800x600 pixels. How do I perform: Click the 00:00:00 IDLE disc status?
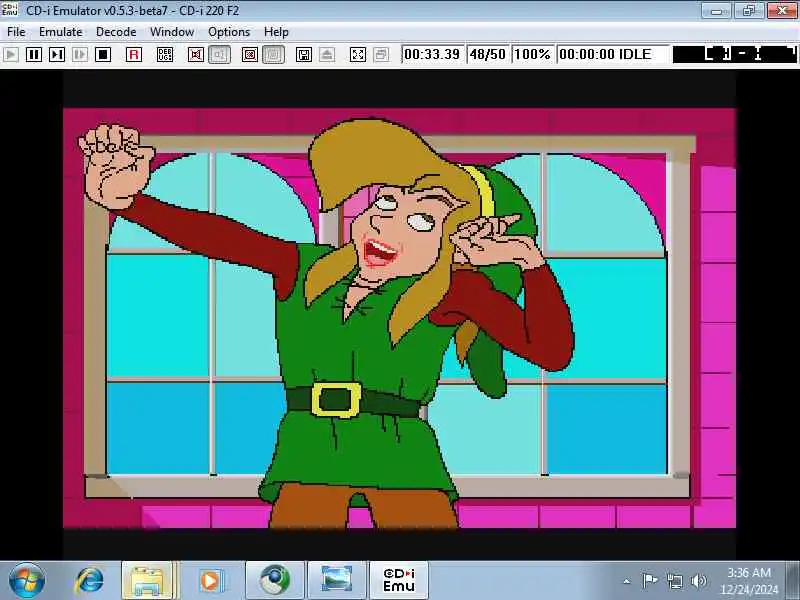[613, 55]
